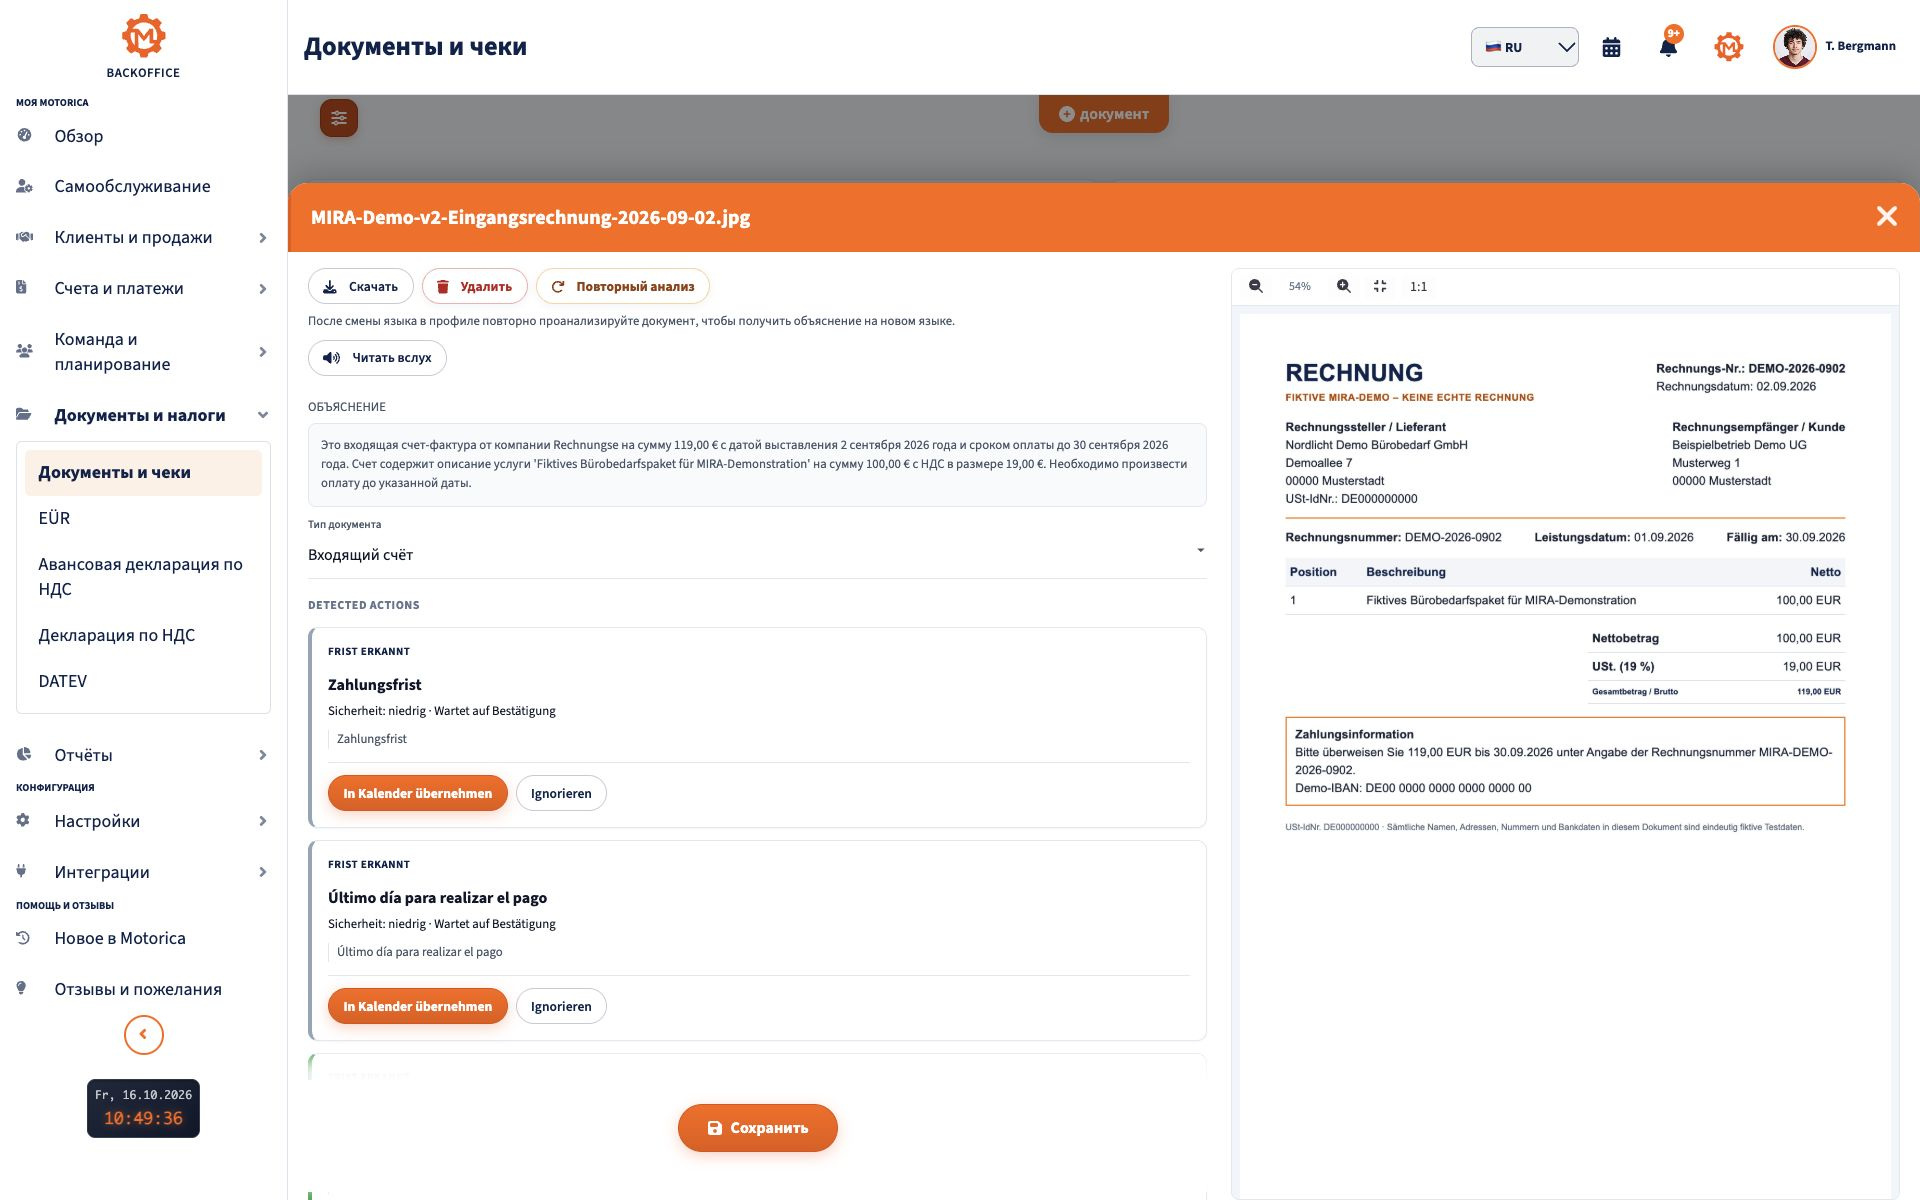Add Zahlungsfrist deadline to calendar
The width and height of the screenshot is (1920, 1200).
click(417, 793)
